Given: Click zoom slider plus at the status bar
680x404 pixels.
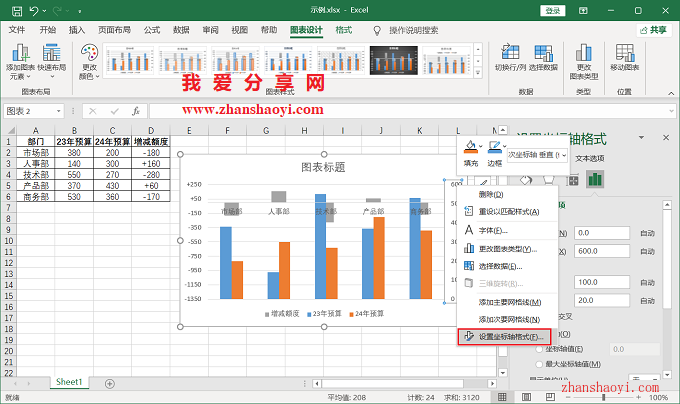Looking at the screenshot, I should click(x=638, y=397).
